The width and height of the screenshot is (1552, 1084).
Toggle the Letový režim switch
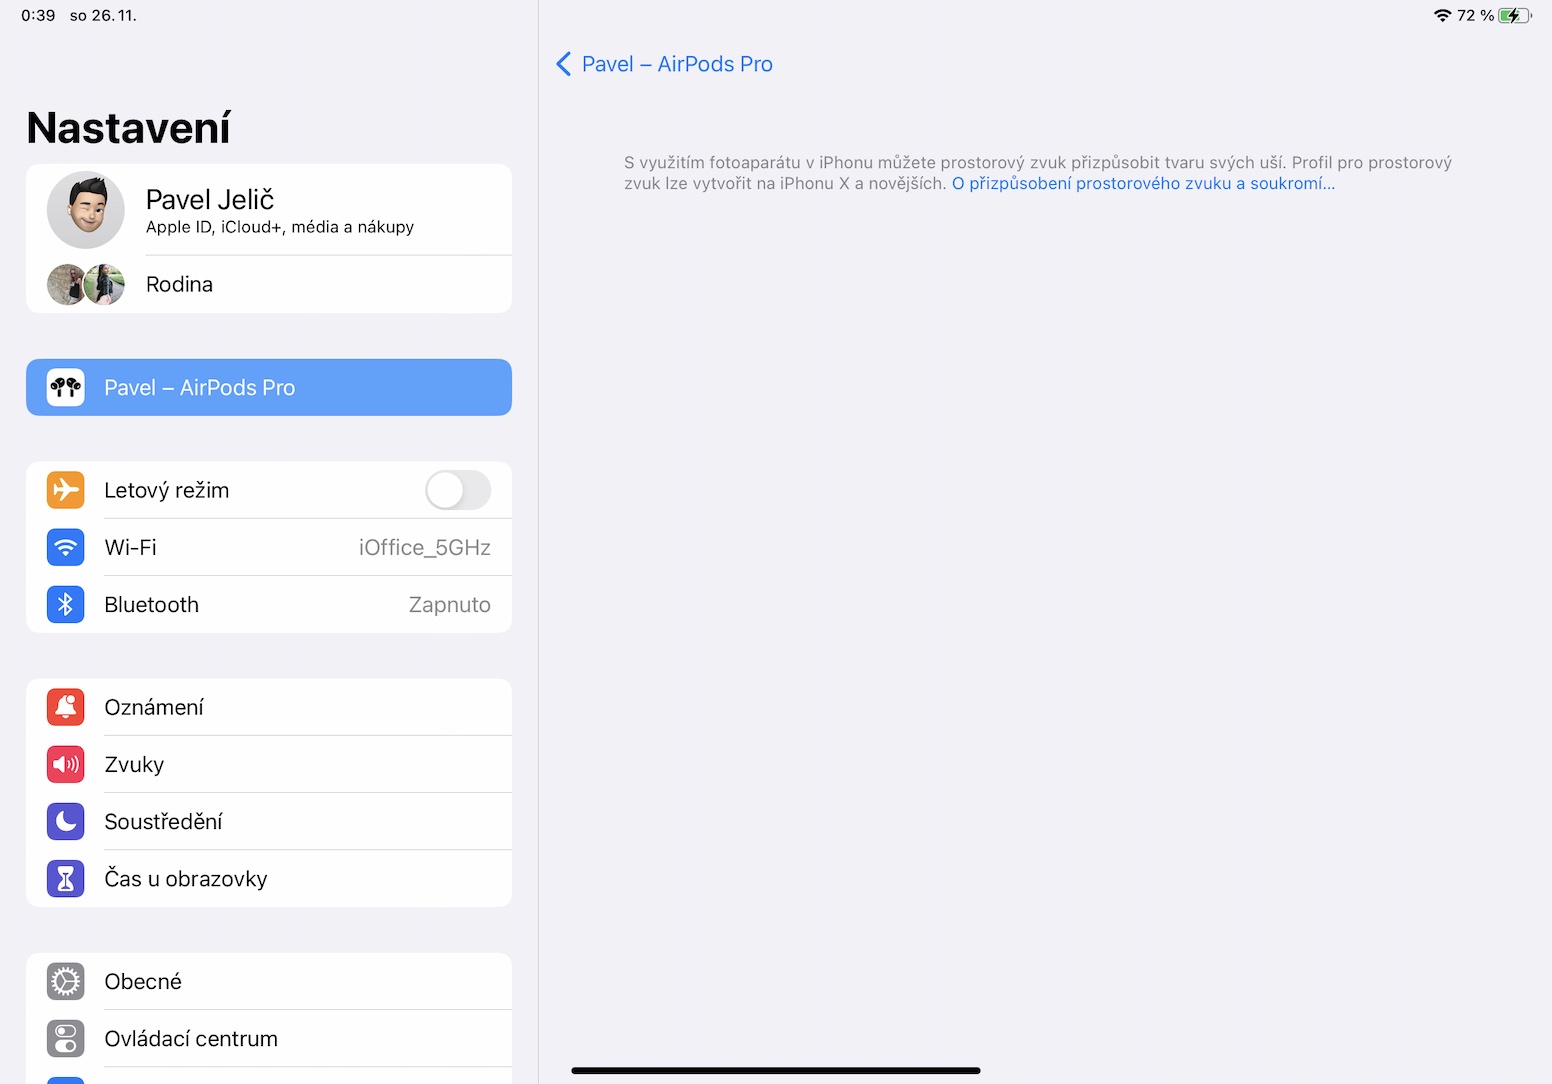(458, 490)
